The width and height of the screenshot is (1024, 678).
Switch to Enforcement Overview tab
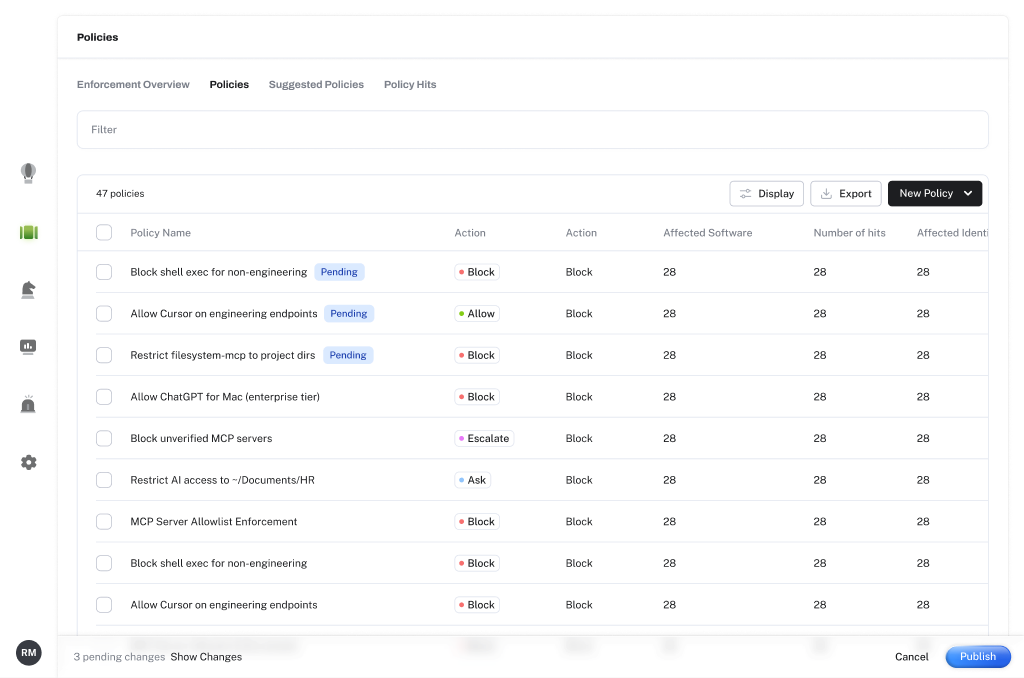(133, 84)
